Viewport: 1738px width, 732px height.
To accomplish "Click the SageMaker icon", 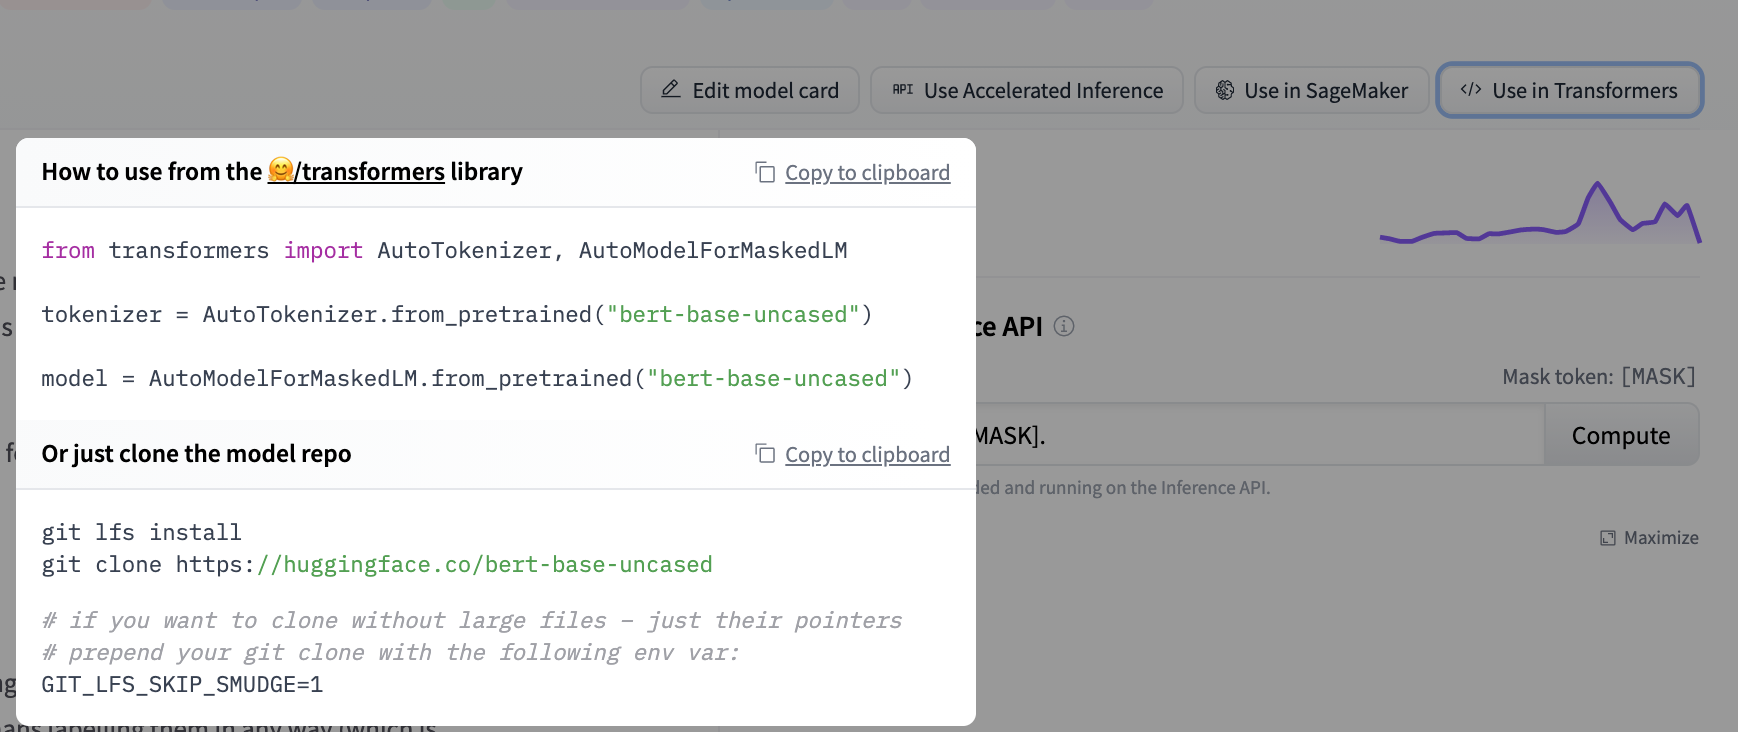I will [x=1224, y=90].
